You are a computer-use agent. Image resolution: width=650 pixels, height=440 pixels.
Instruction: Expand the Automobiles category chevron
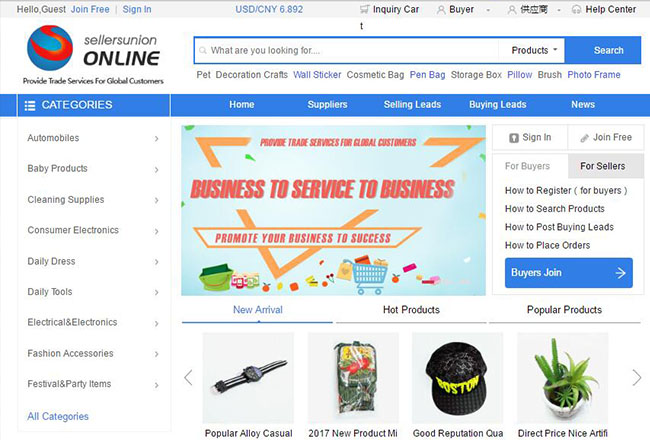(x=157, y=139)
